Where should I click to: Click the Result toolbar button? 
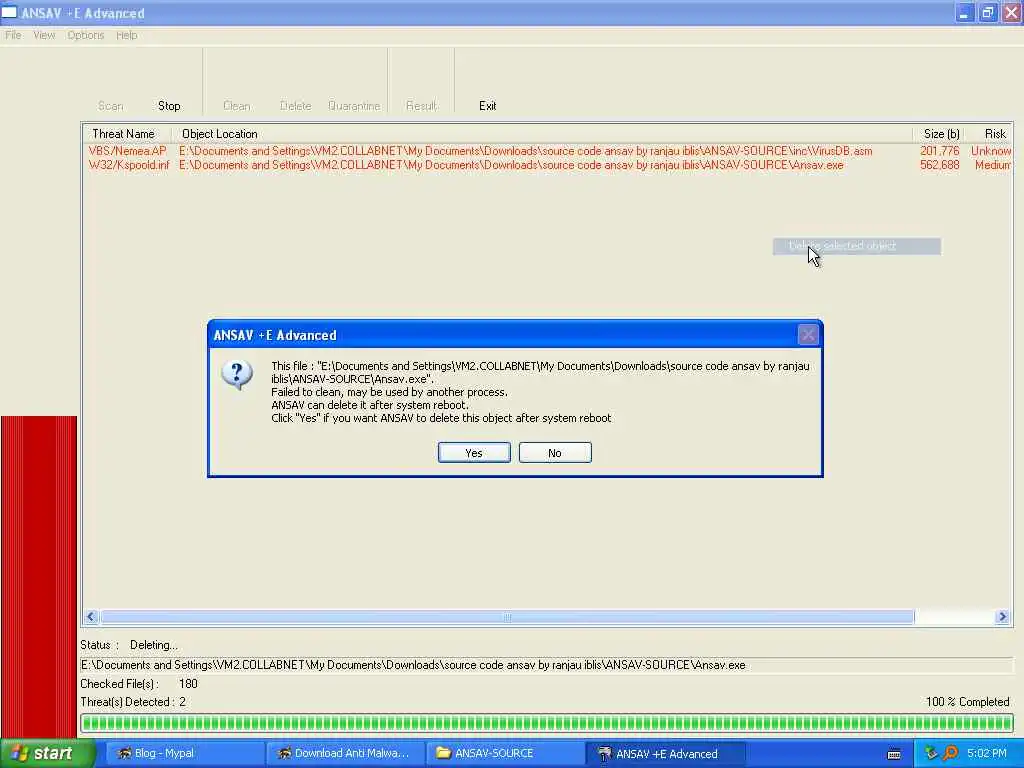point(421,106)
